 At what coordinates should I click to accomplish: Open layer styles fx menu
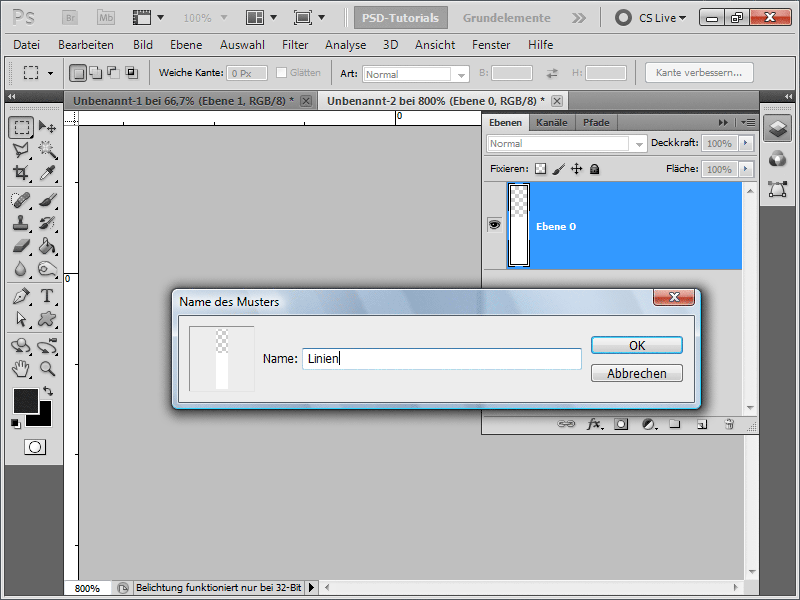(594, 424)
